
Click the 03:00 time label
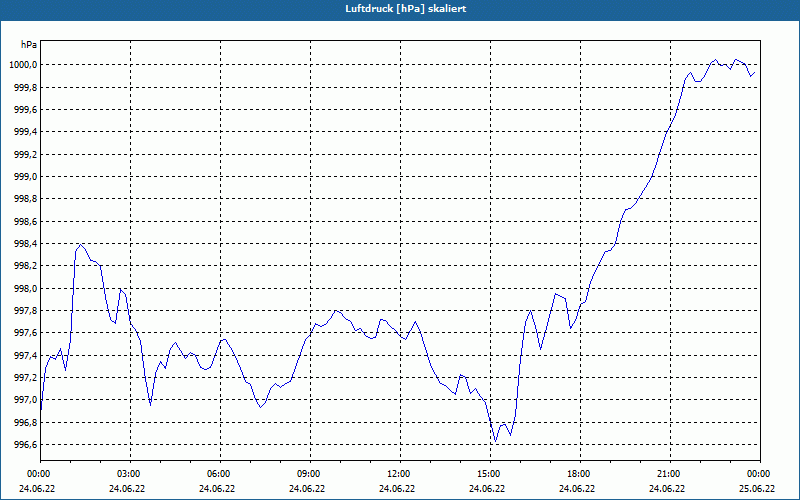(x=128, y=474)
